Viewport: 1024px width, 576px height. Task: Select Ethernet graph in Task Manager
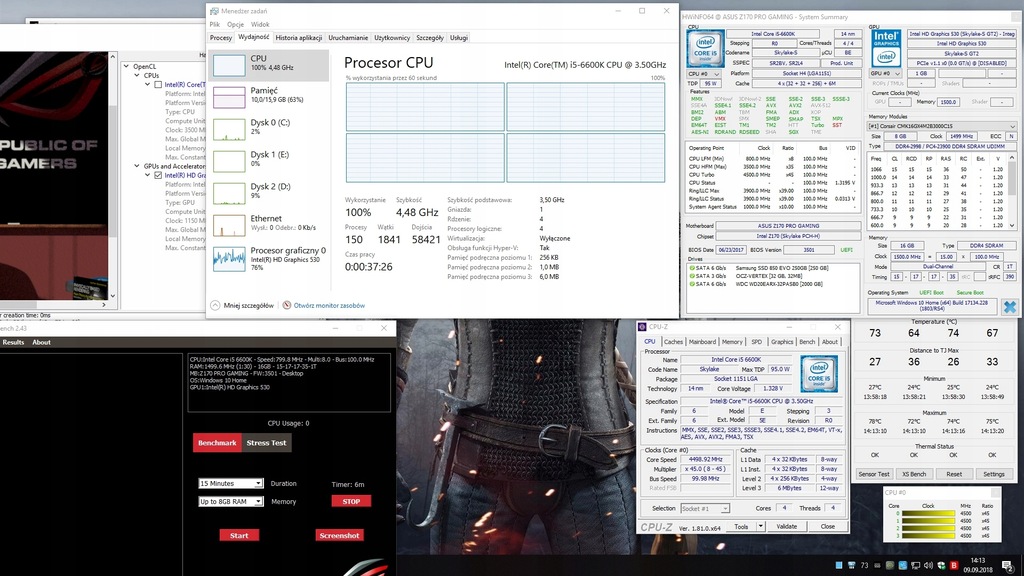229,225
